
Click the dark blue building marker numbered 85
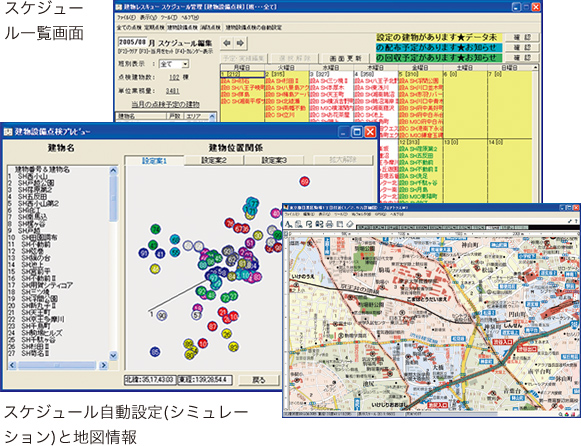tap(155, 352)
